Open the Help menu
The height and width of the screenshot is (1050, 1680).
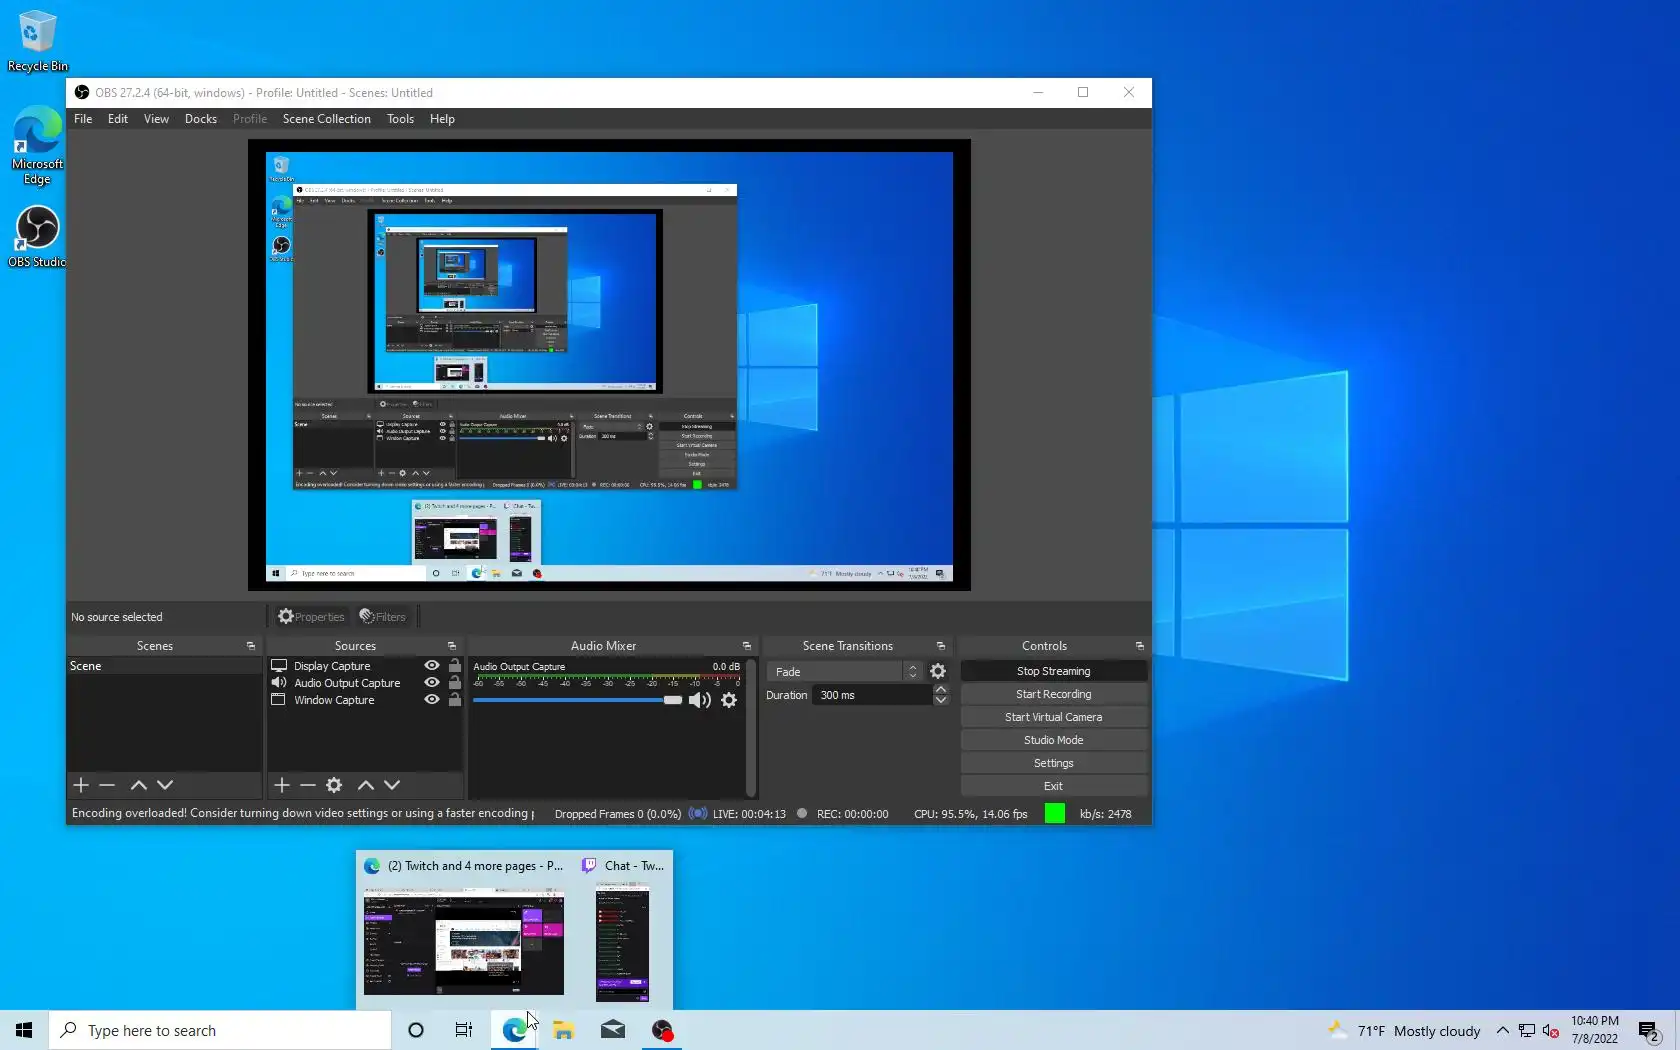pyautogui.click(x=442, y=119)
